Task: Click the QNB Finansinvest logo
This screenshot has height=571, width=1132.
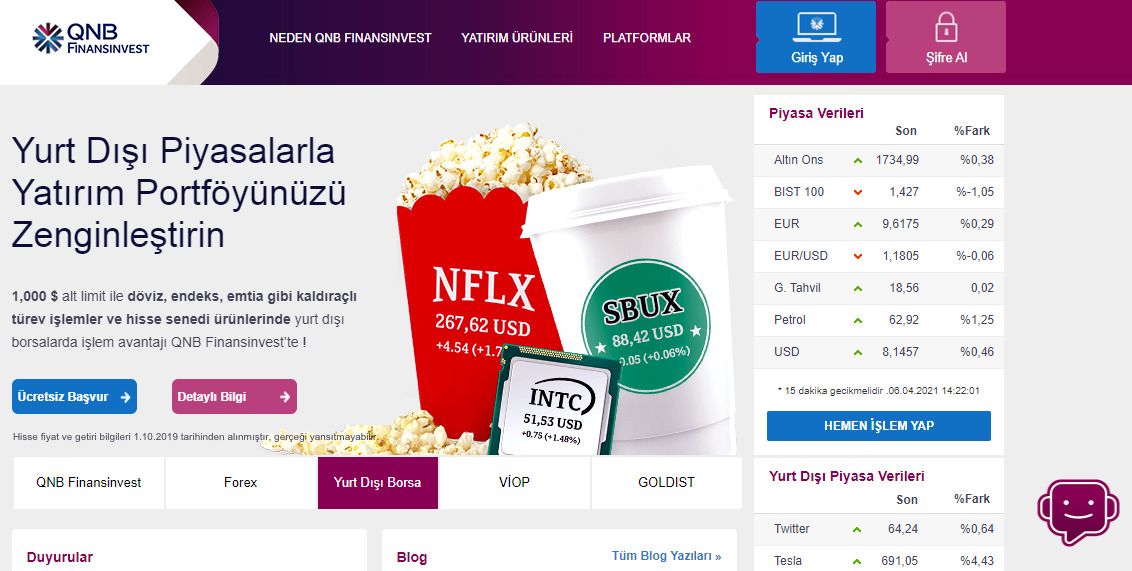Action: (x=91, y=38)
